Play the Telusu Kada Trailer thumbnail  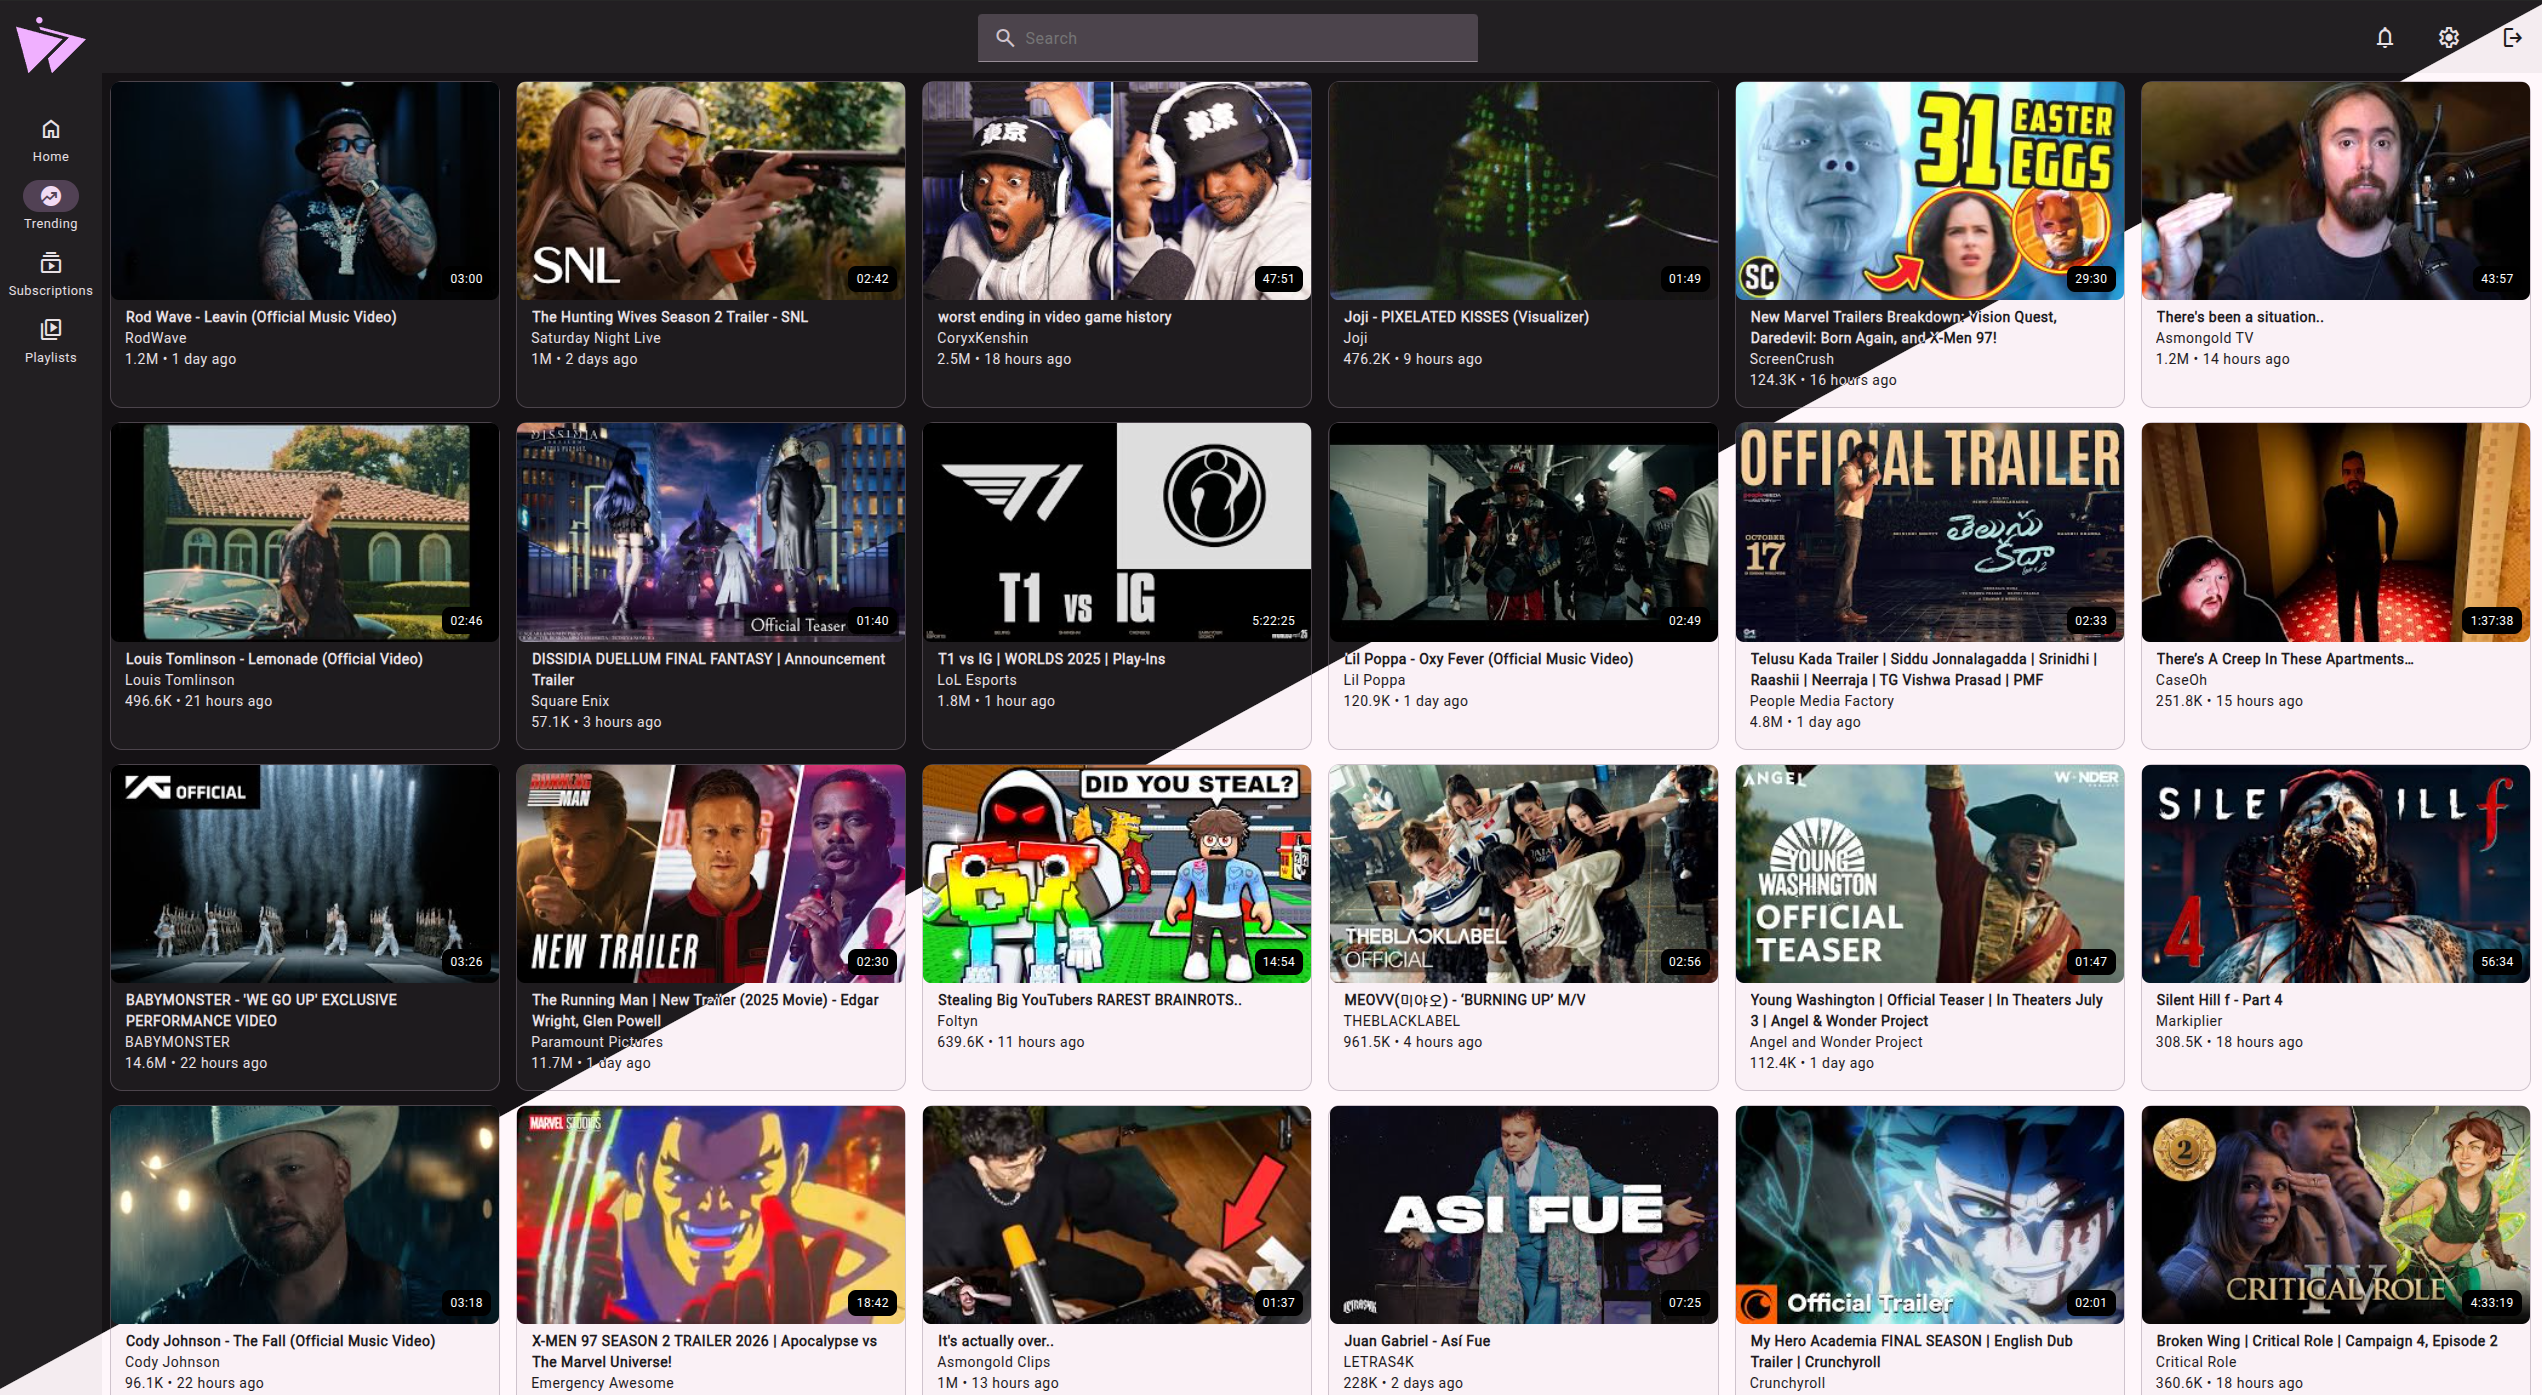[1929, 532]
